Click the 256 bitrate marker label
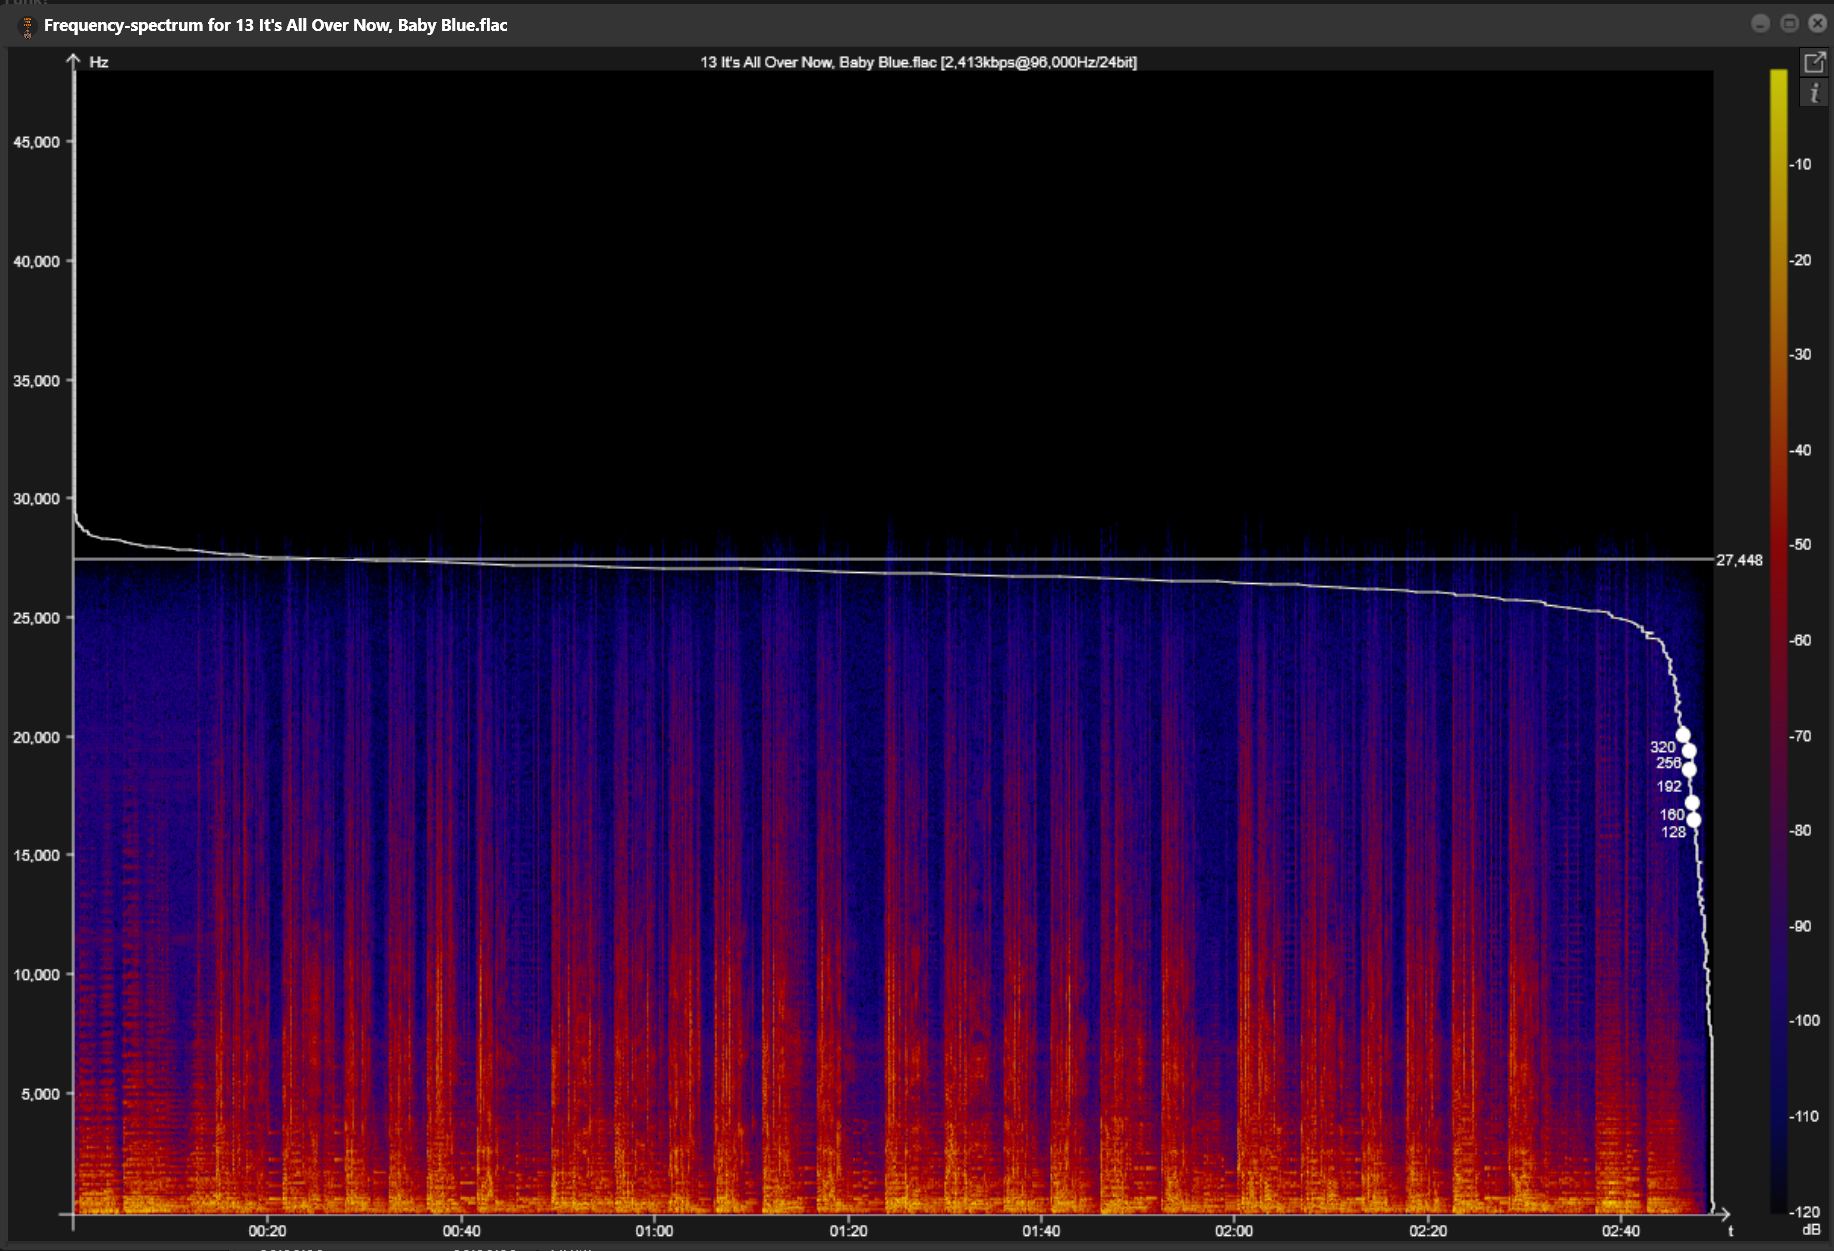The width and height of the screenshot is (1834, 1251). coord(1668,763)
